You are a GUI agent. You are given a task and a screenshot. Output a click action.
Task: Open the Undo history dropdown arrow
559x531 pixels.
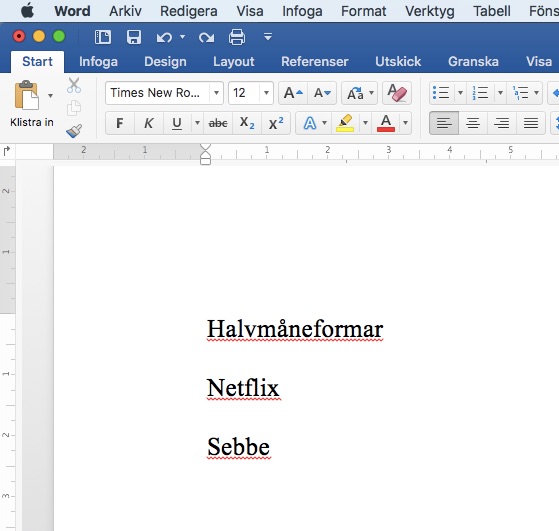click(x=183, y=37)
